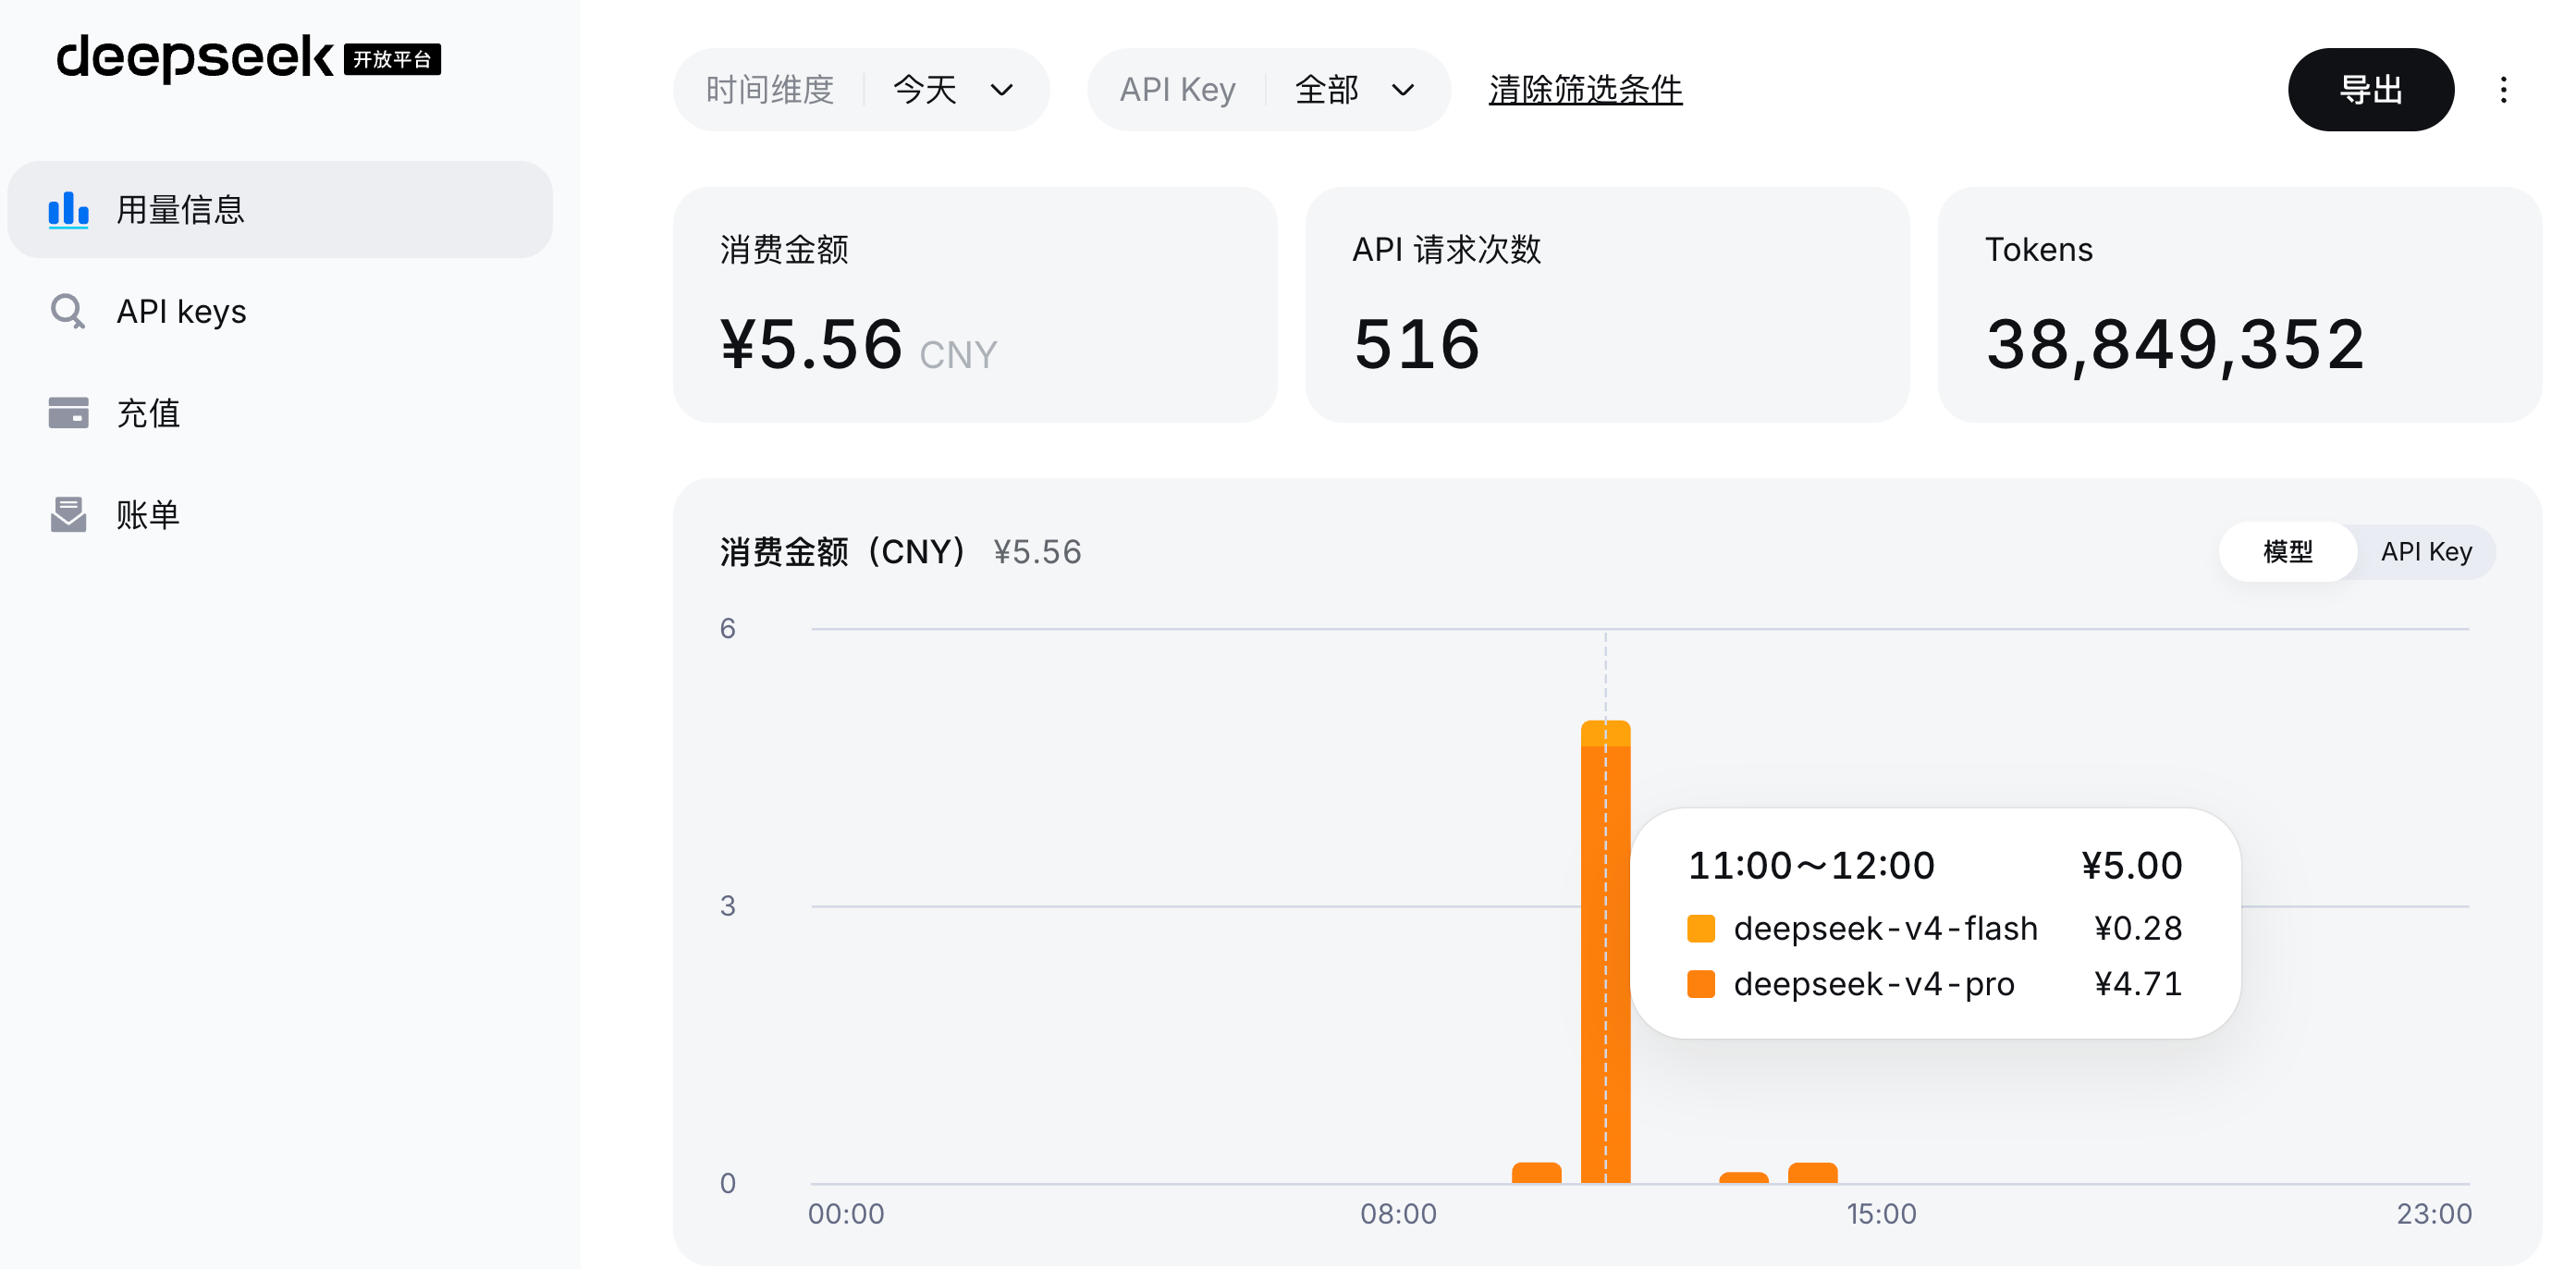
Task: Click the ¥5.00 total in tooltip
Action: [x=2132, y=866]
